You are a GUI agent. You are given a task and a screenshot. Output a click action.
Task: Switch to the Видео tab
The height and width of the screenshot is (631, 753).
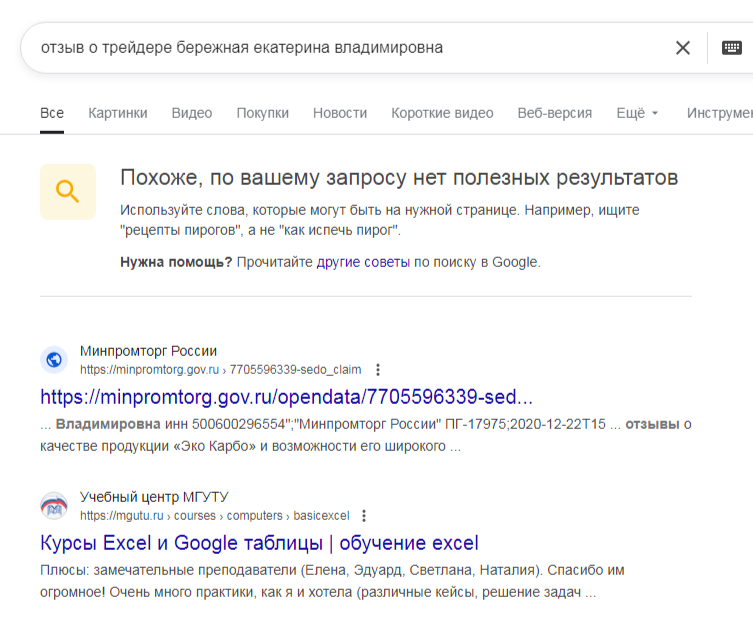tap(192, 113)
